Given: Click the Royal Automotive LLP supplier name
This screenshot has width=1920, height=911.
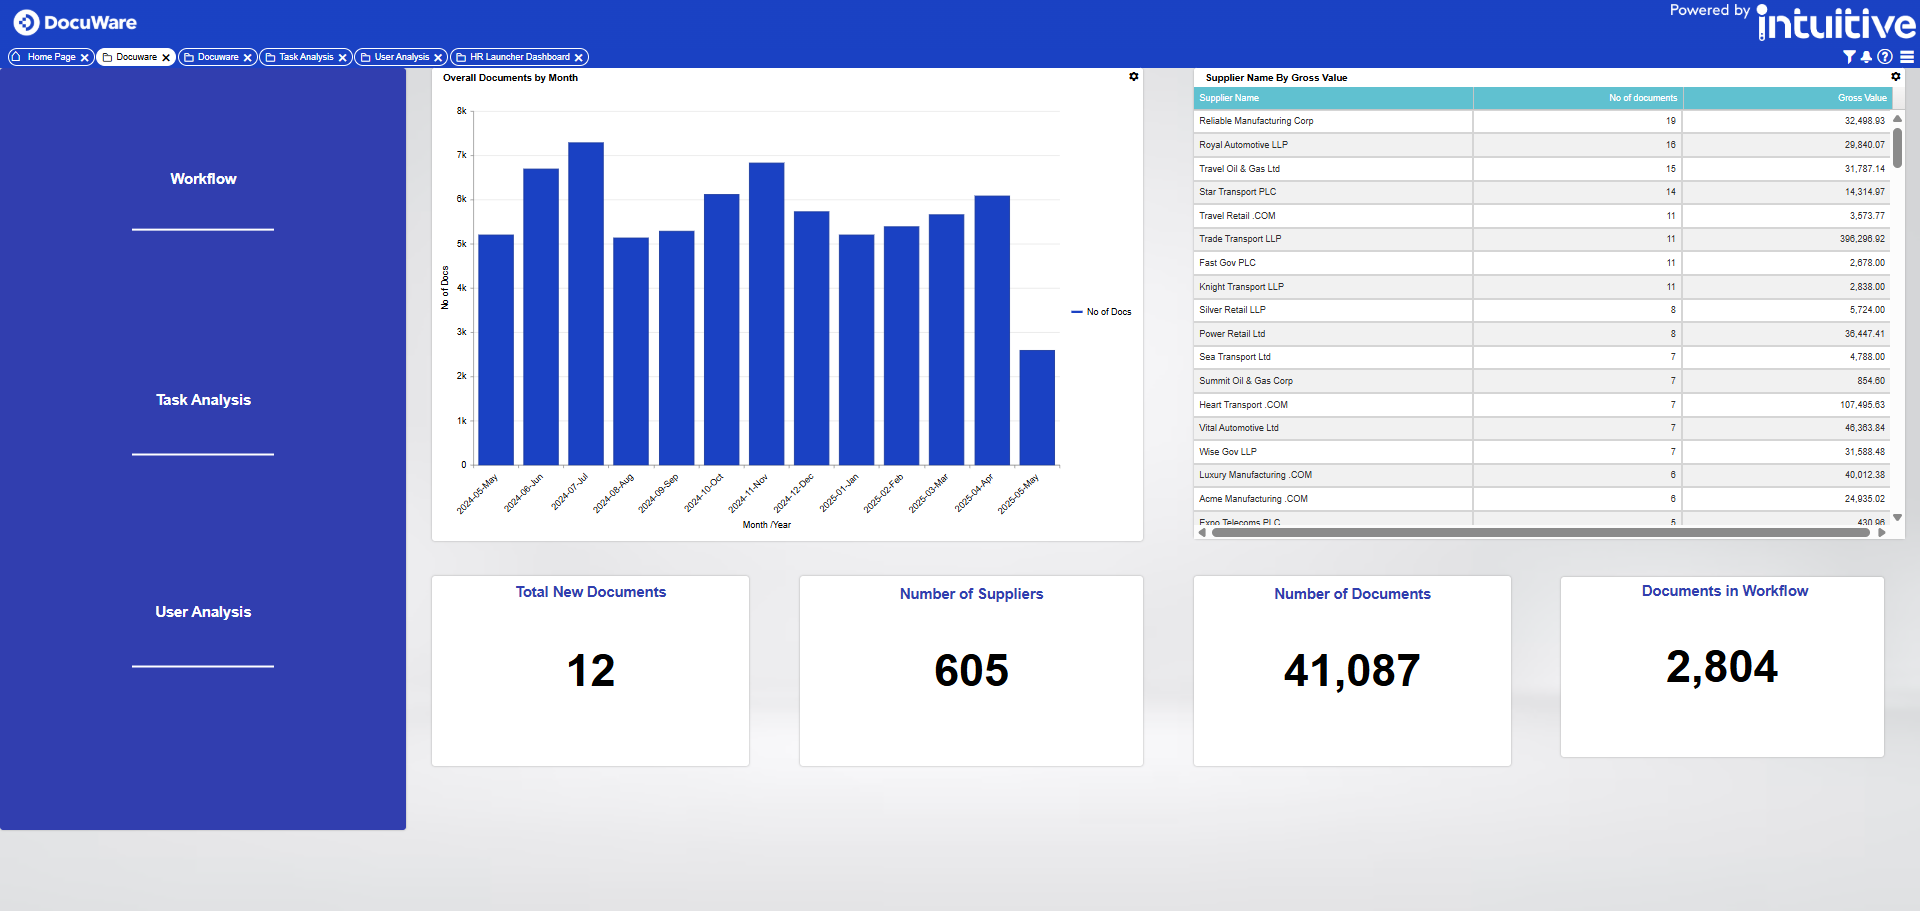Looking at the screenshot, I should tap(1243, 145).
